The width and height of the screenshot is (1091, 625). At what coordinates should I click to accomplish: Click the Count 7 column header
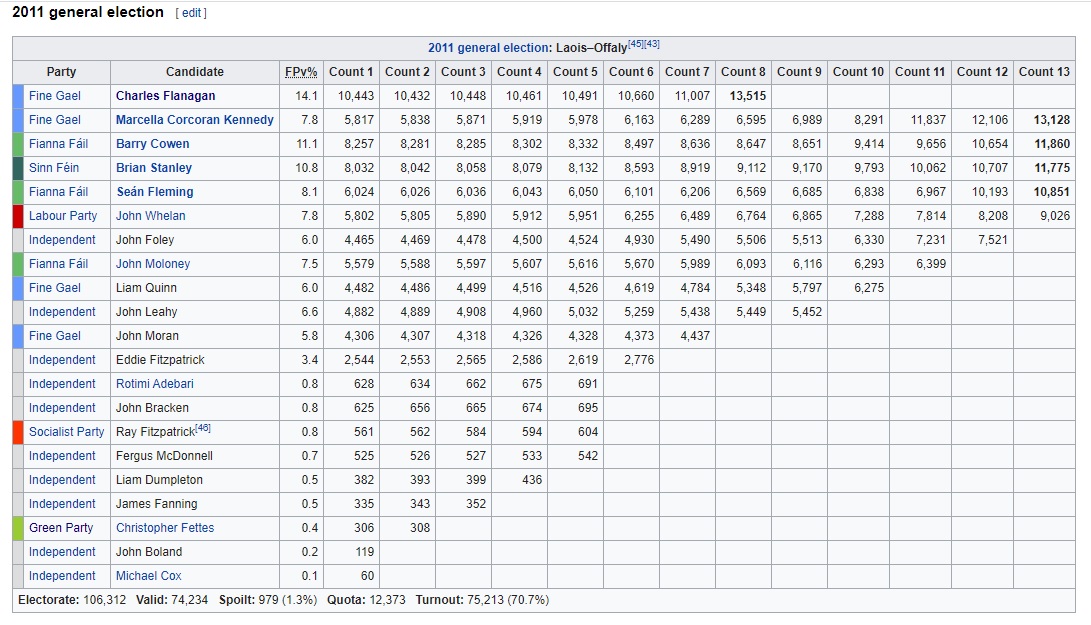(687, 72)
